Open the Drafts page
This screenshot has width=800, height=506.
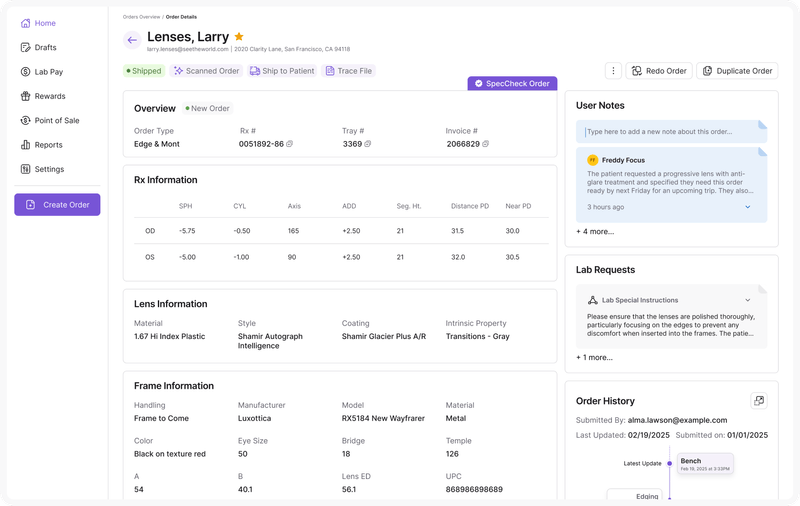click(x=38, y=47)
